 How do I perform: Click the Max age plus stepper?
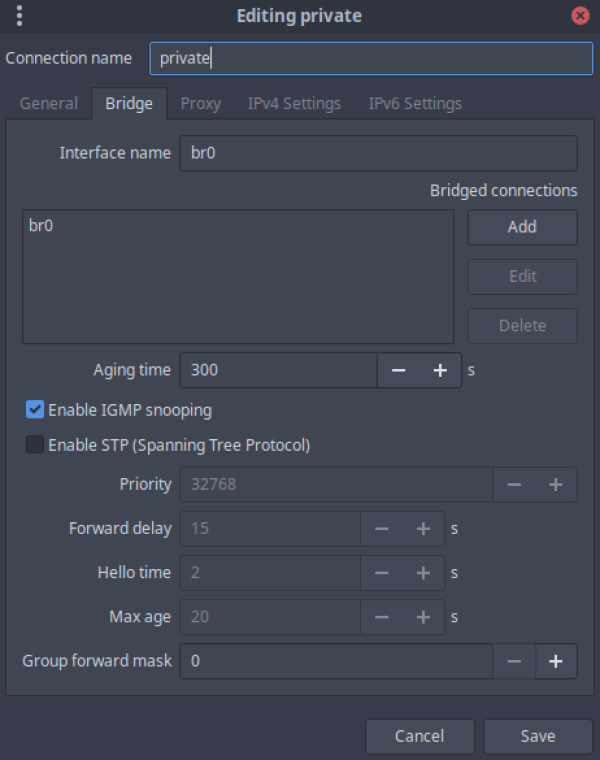(x=423, y=617)
